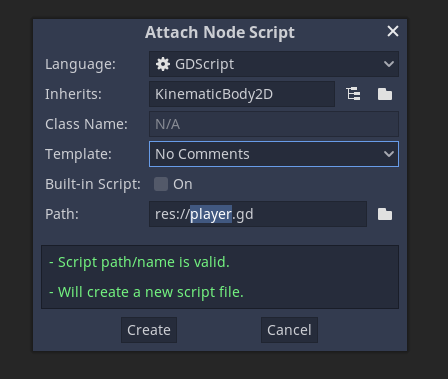This screenshot has height=379, width=448.
Task: Focus the Inherits field containing KinematicBody2D
Action: [242, 94]
